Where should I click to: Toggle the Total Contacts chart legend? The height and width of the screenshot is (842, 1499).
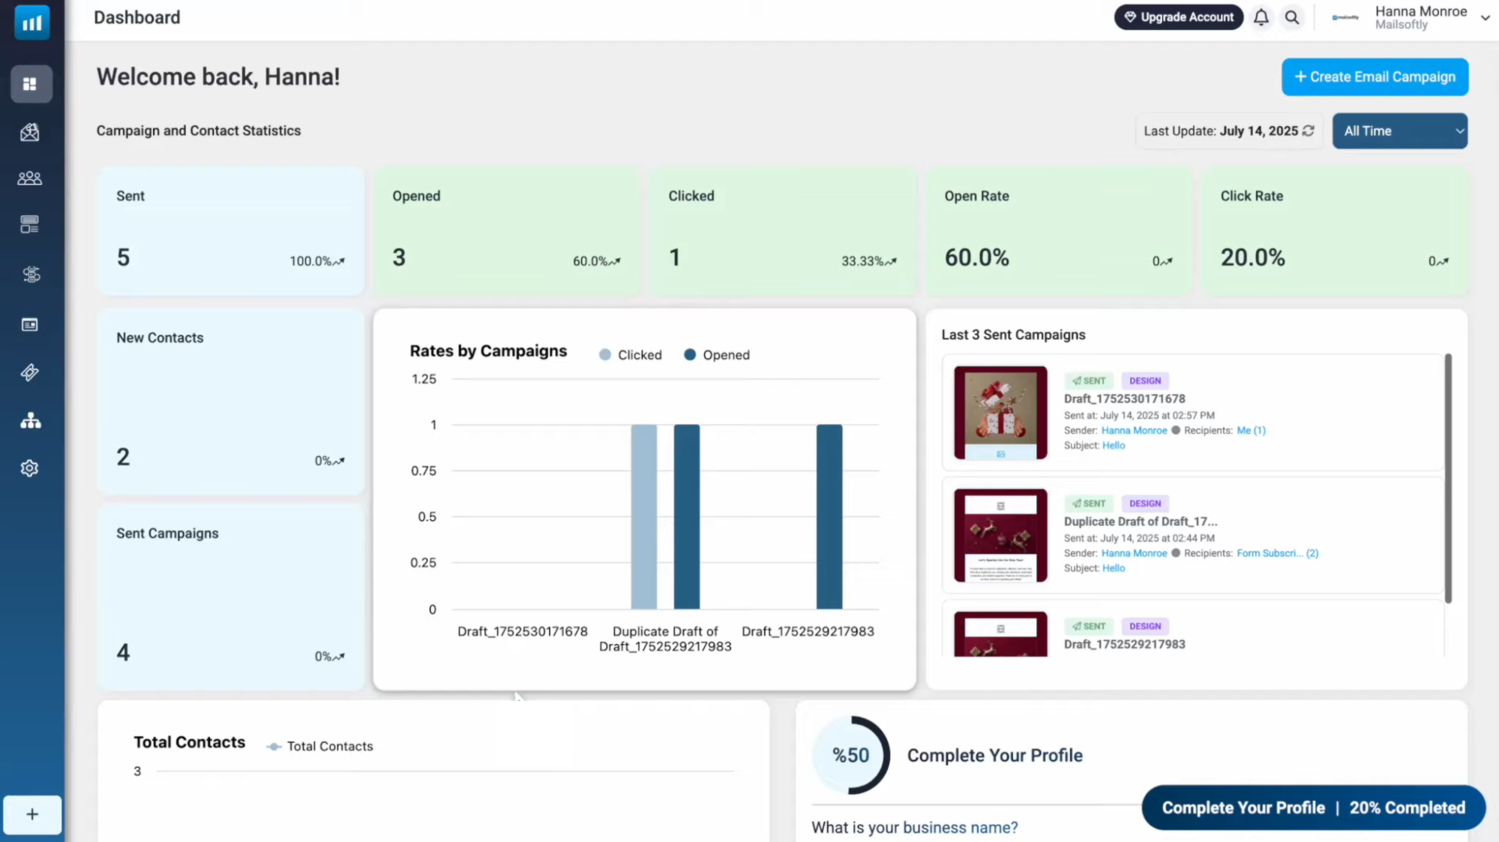(x=319, y=745)
